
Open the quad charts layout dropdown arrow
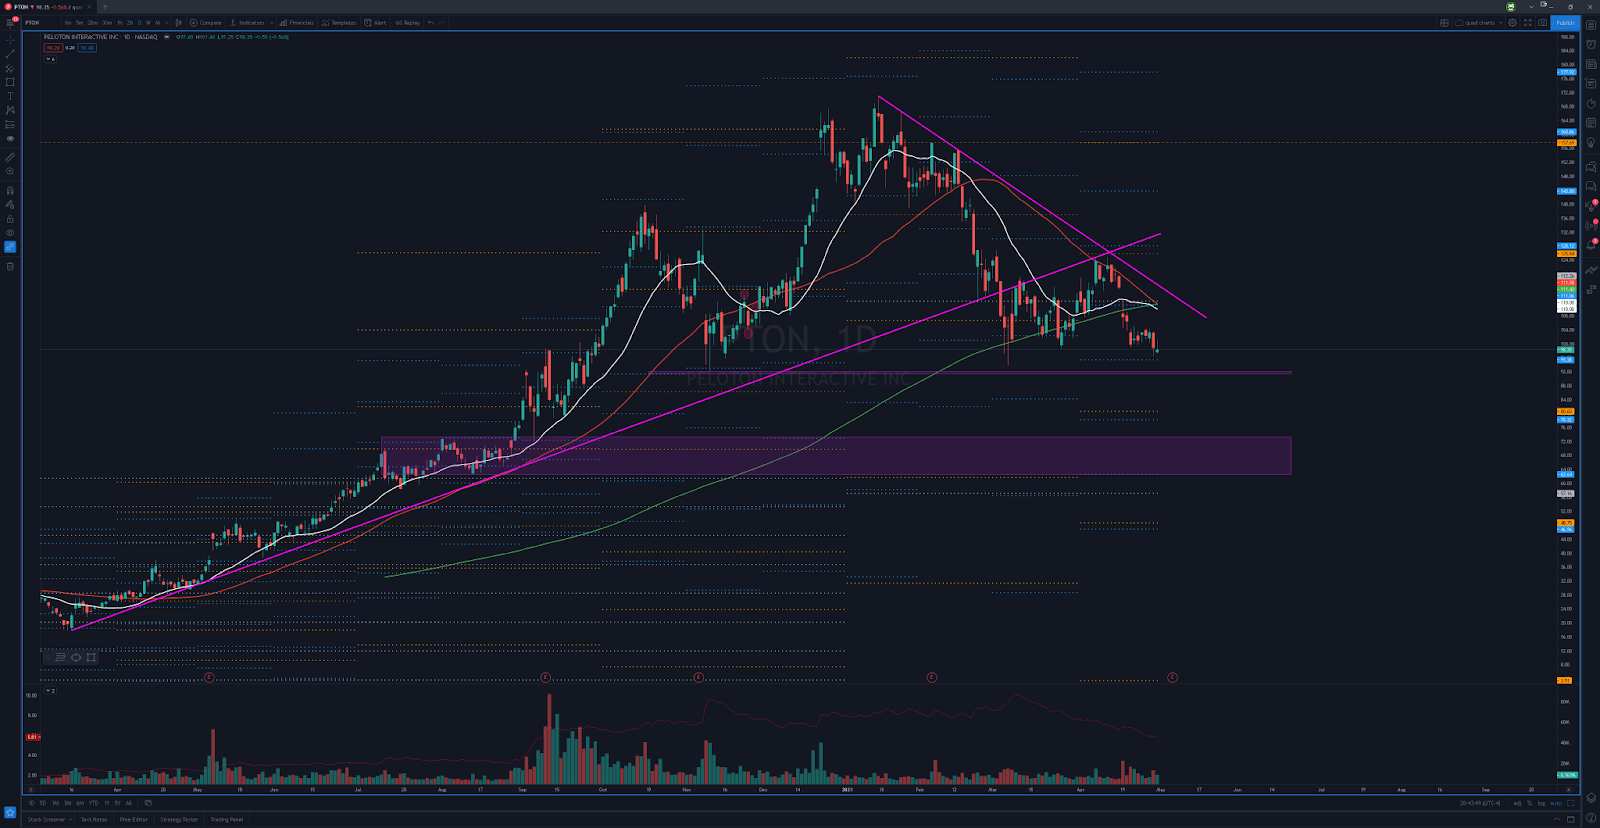[1501, 23]
